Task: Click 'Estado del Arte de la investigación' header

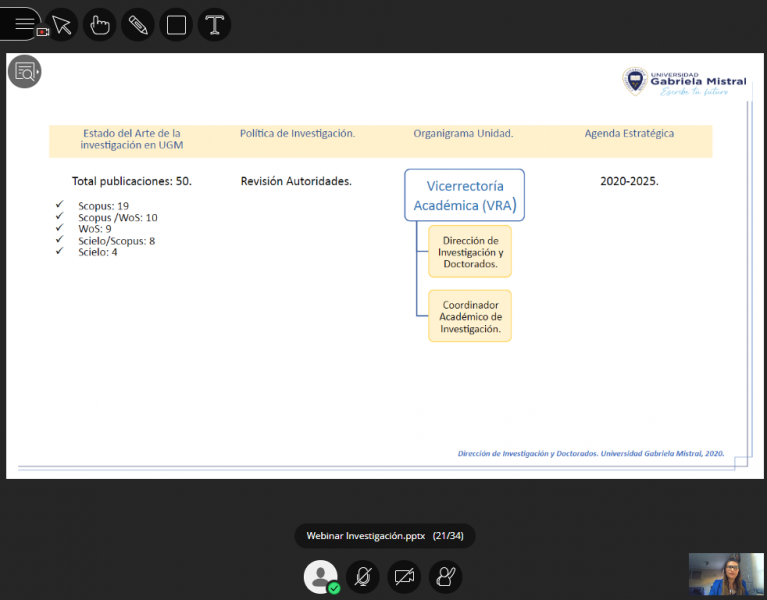Action: (132, 139)
